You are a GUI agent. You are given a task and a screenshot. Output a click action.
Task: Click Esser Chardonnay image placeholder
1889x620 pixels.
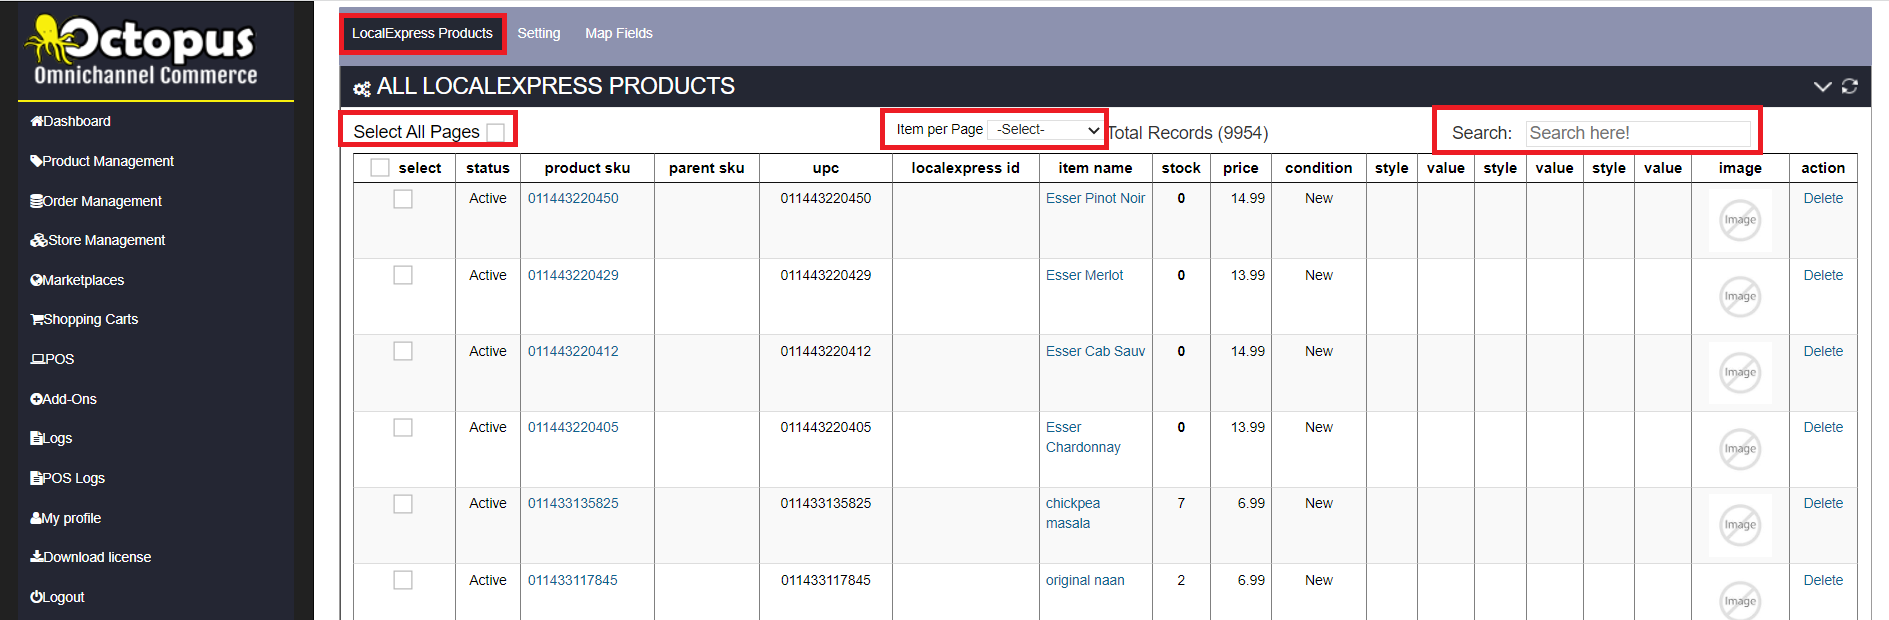pyautogui.click(x=1740, y=449)
